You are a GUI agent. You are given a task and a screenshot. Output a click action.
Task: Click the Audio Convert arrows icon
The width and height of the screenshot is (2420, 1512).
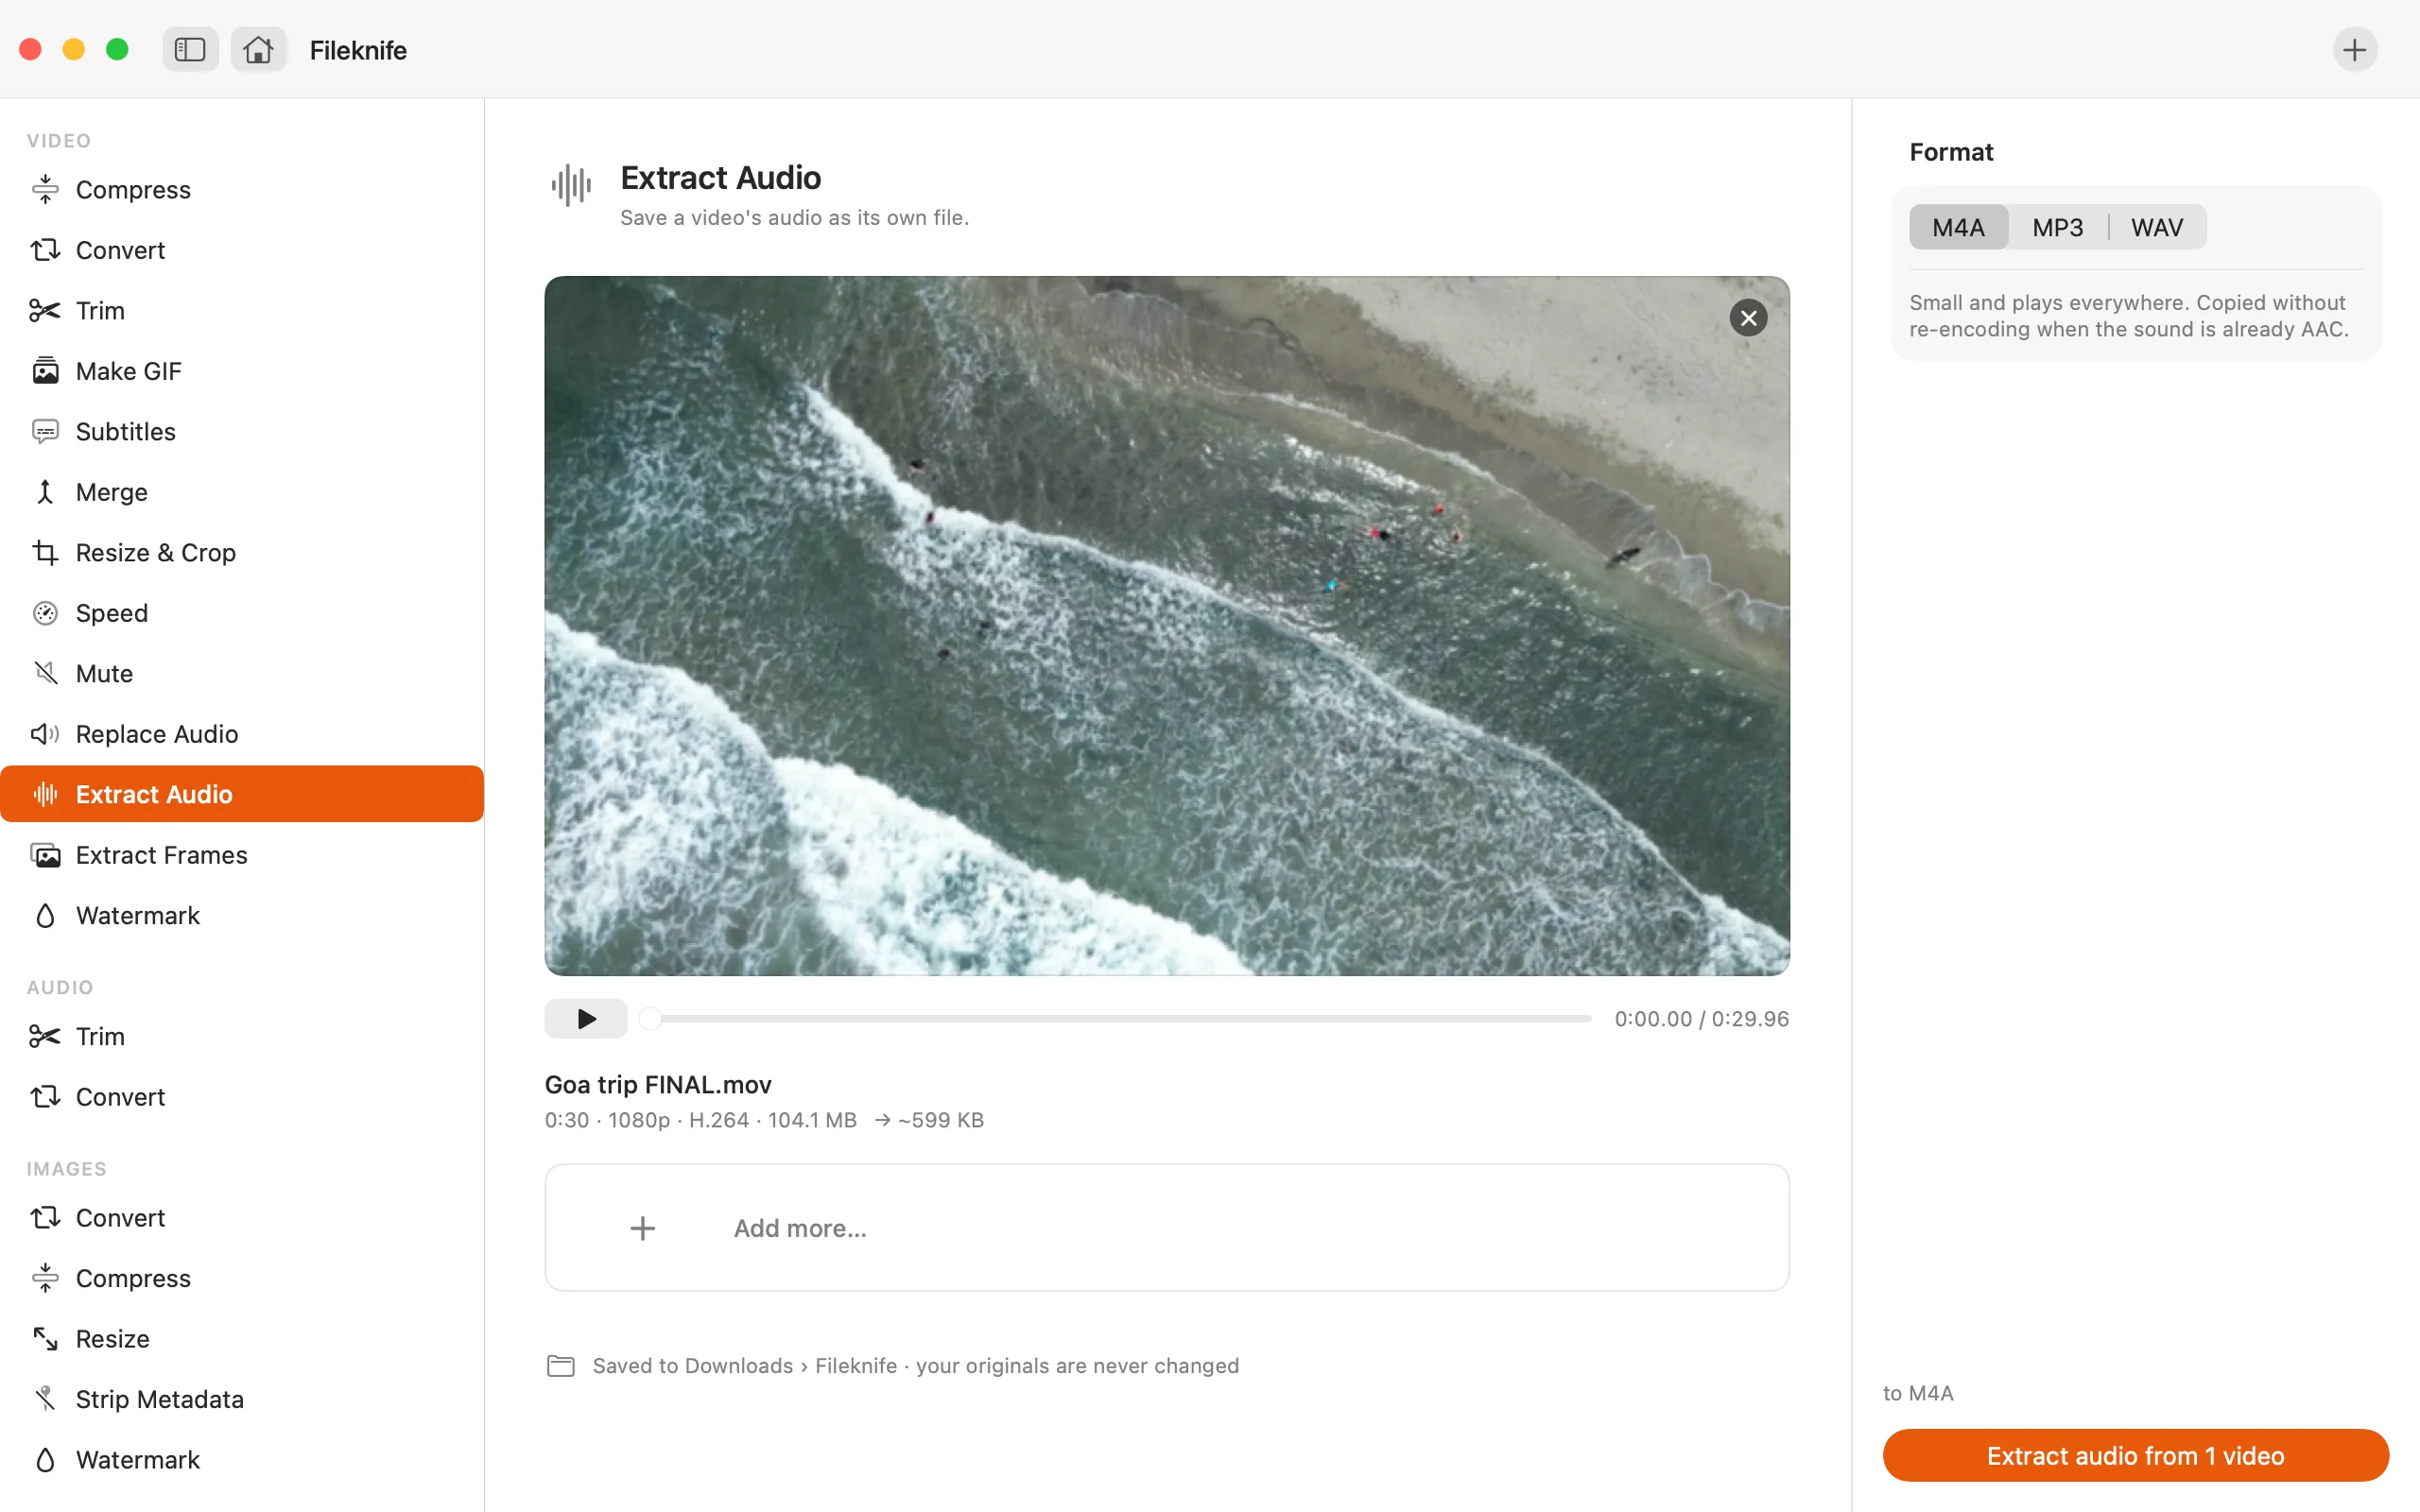pyautogui.click(x=45, y=1097)
